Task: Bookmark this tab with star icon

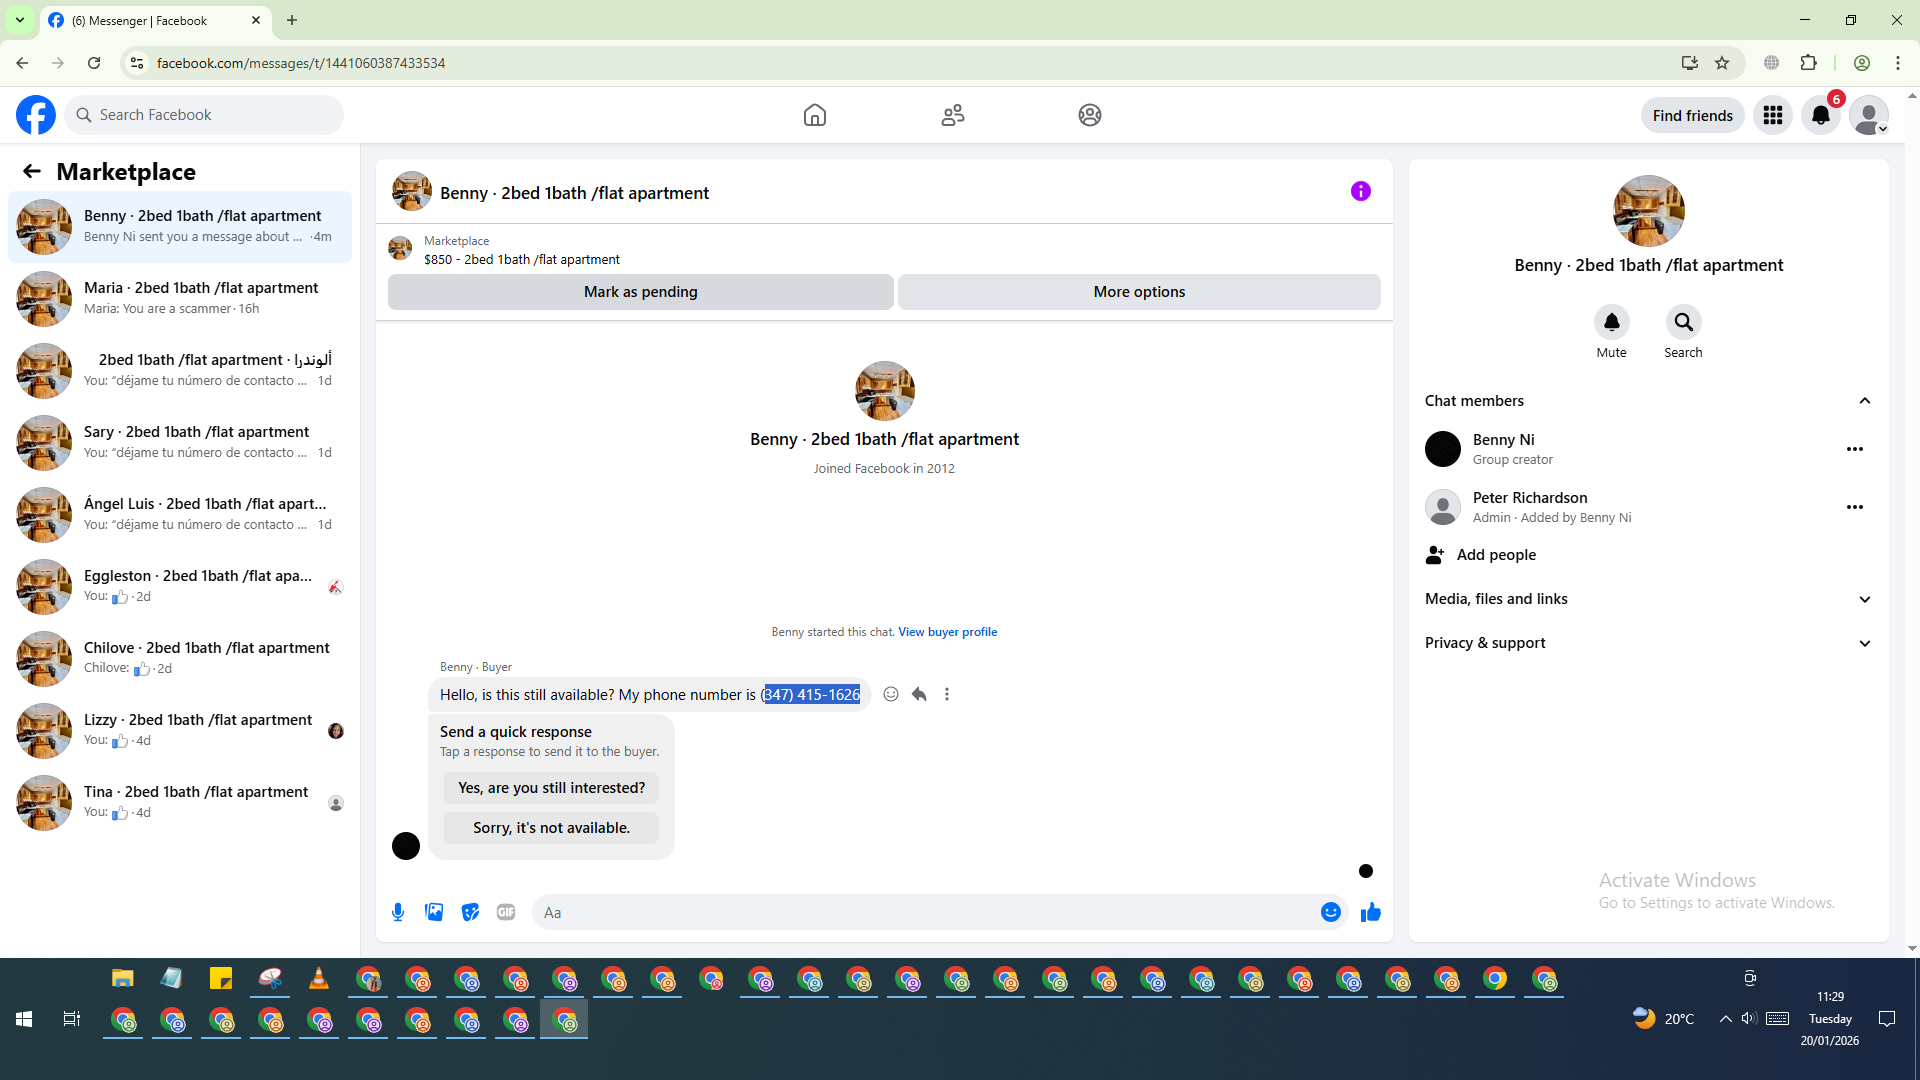Action: pos(1722,63)
